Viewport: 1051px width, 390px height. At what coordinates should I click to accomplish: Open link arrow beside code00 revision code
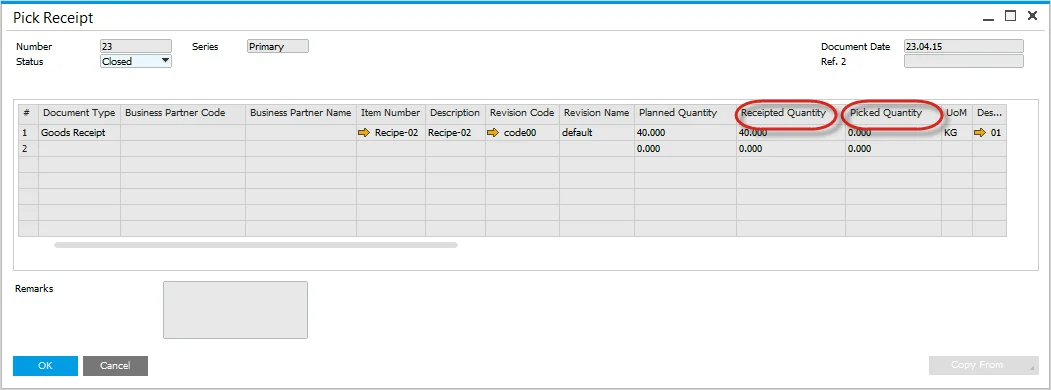point(493,133)
